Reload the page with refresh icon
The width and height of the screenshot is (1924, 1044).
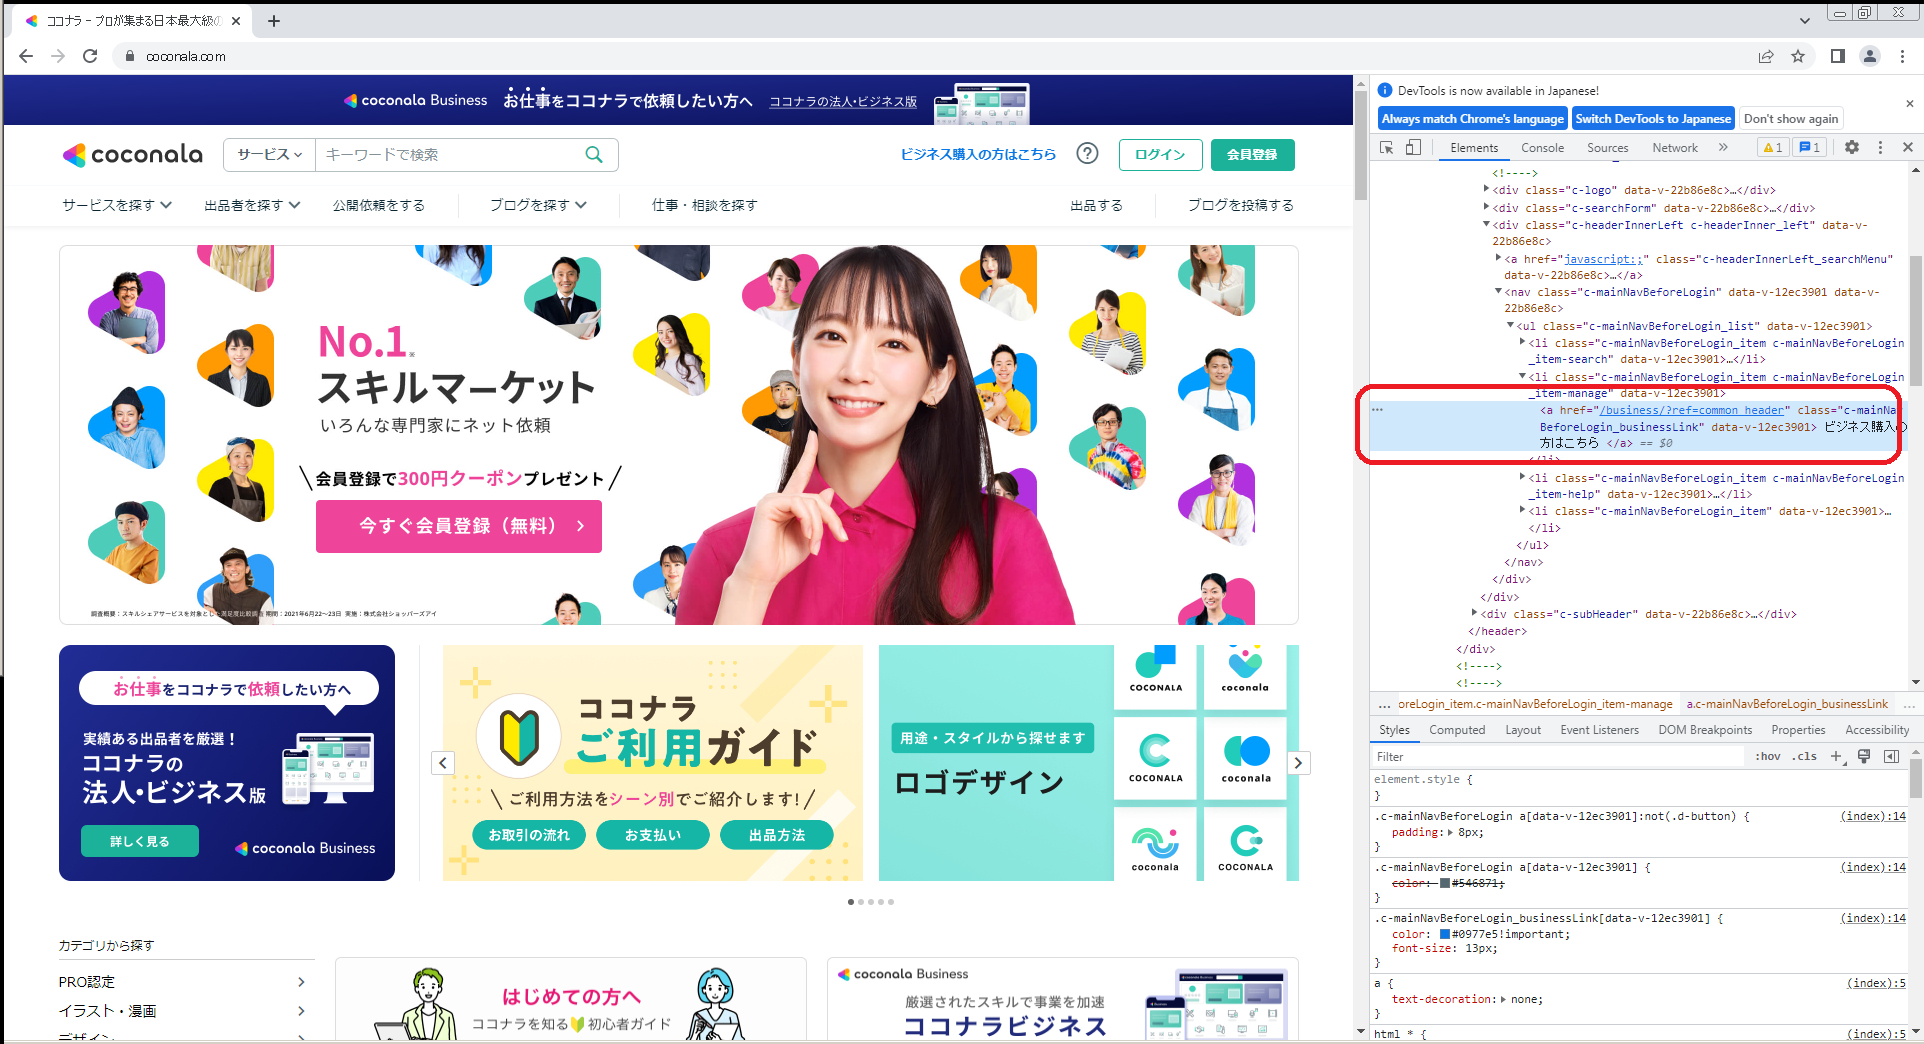pyautogui.click(x=90, y=56)
